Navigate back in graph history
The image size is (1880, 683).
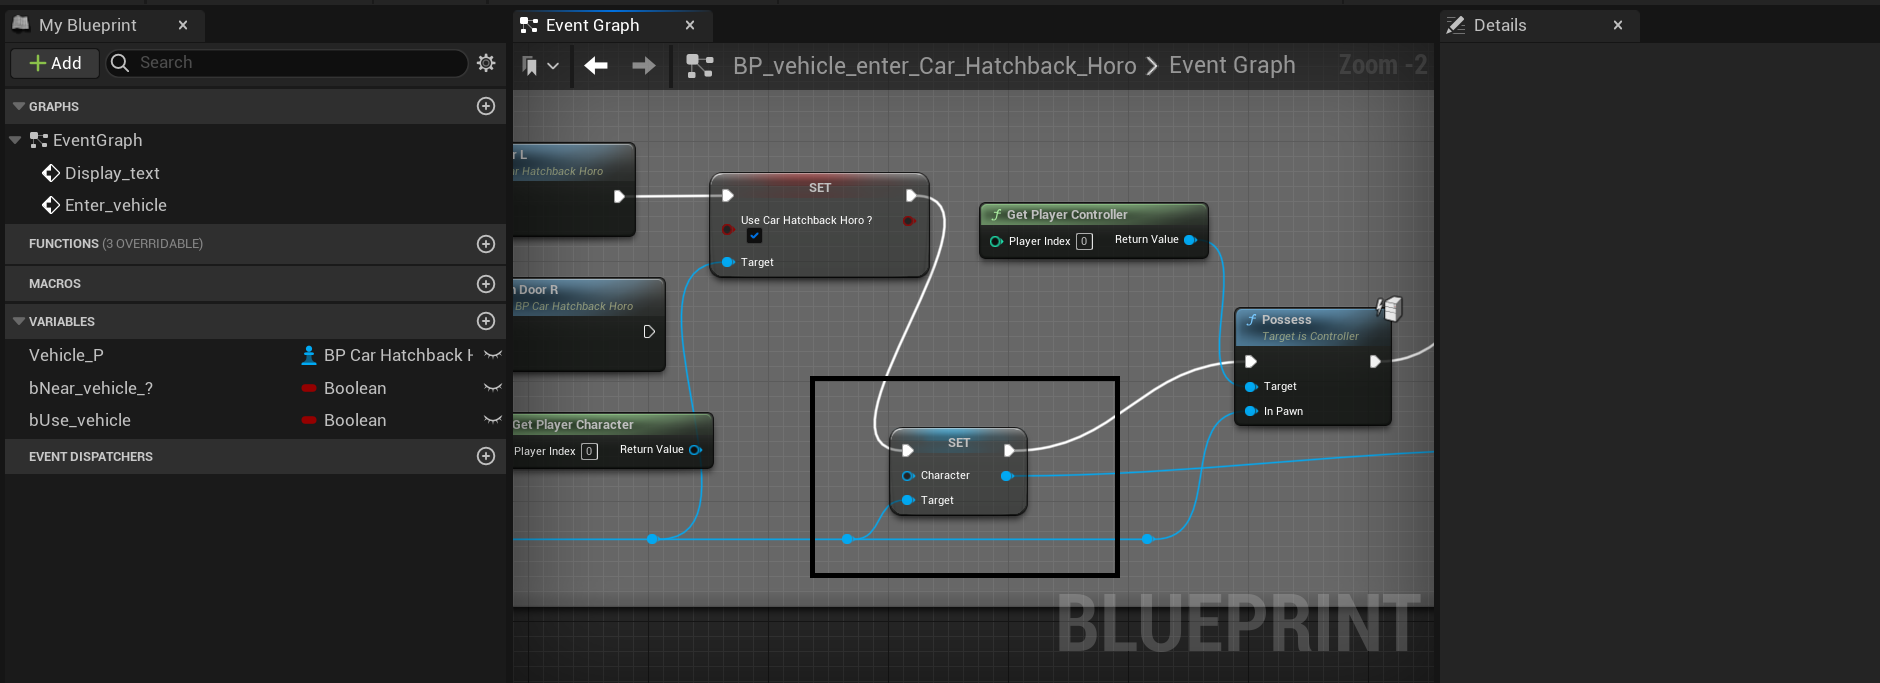pyautogui.click(x=596, y=66)
